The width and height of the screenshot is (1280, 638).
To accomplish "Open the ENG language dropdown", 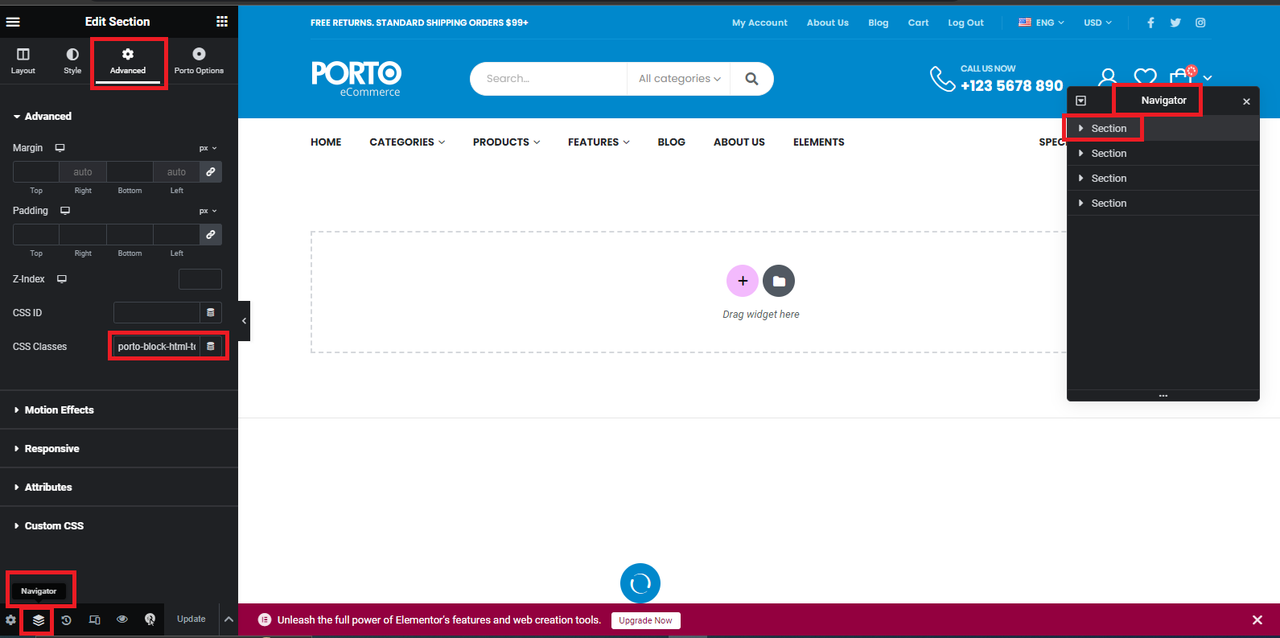I will (x=1041, y=23).
